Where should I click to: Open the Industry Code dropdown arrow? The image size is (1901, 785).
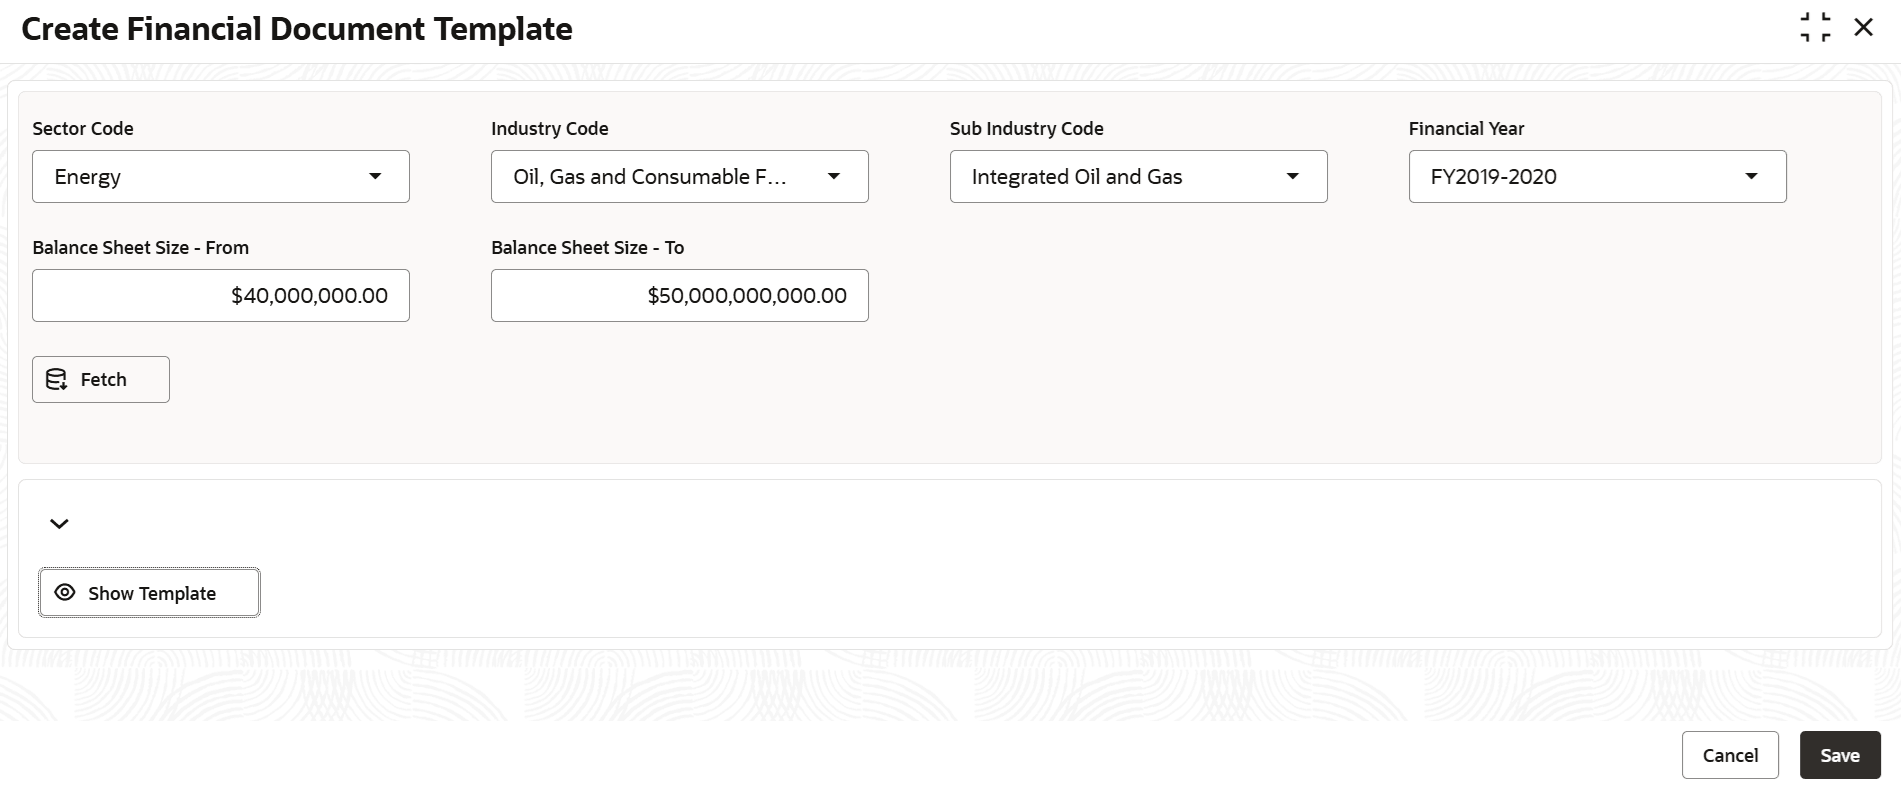(x=834, y=176)
